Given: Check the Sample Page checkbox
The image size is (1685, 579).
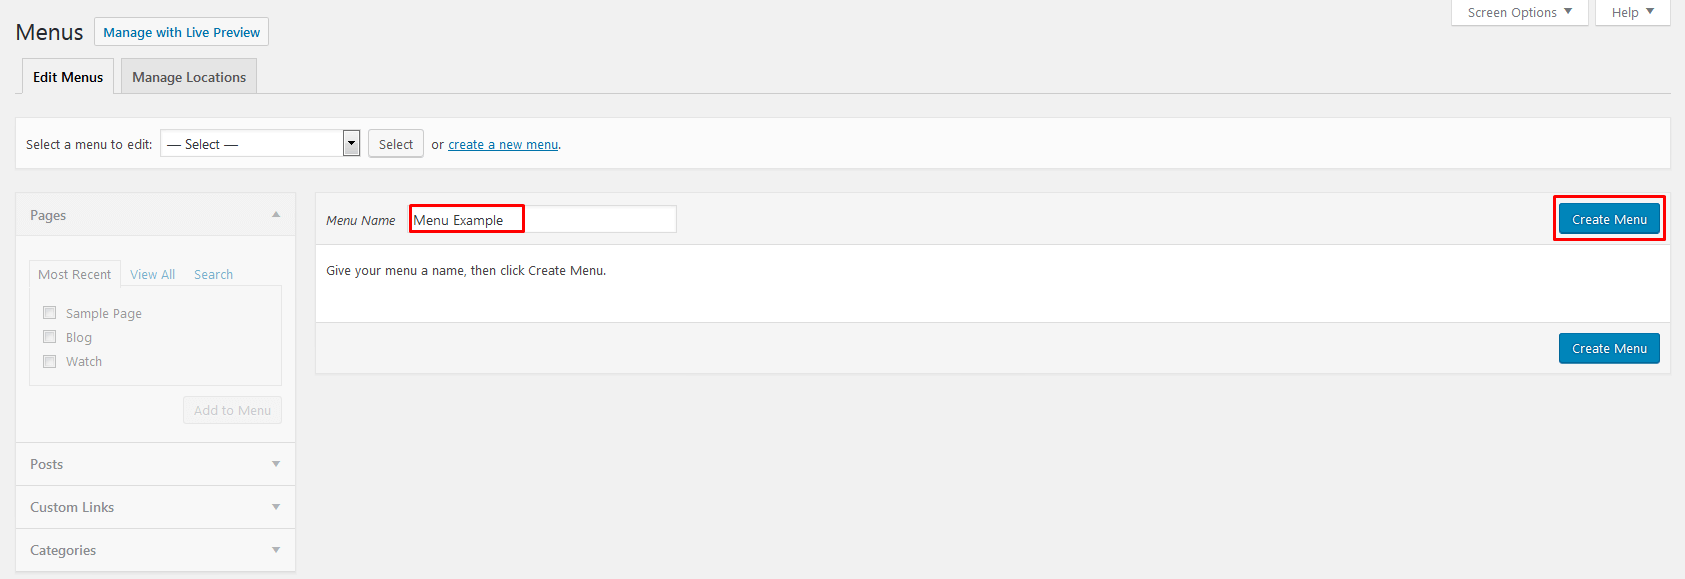Looking at the screenshot, I should [50, 313].
